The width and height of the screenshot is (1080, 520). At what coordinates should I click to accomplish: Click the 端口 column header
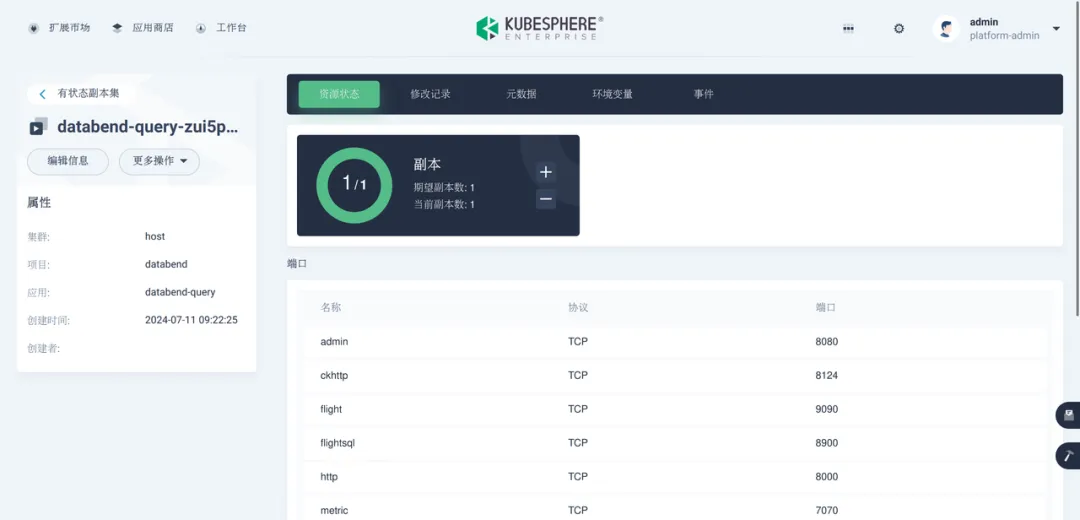click(826, 307)
